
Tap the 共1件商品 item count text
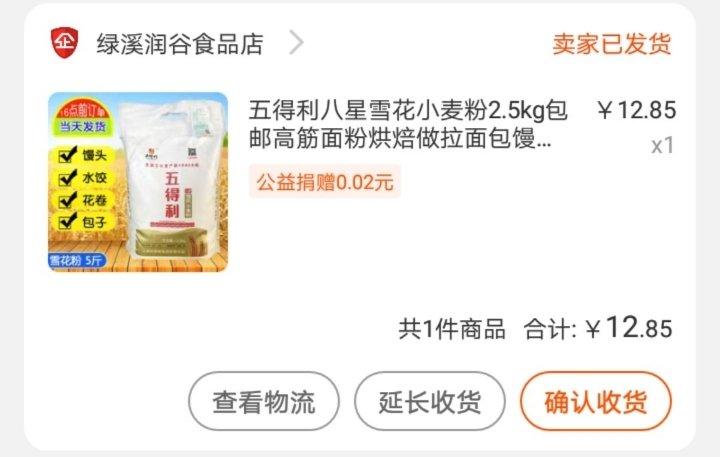point(452,329)
